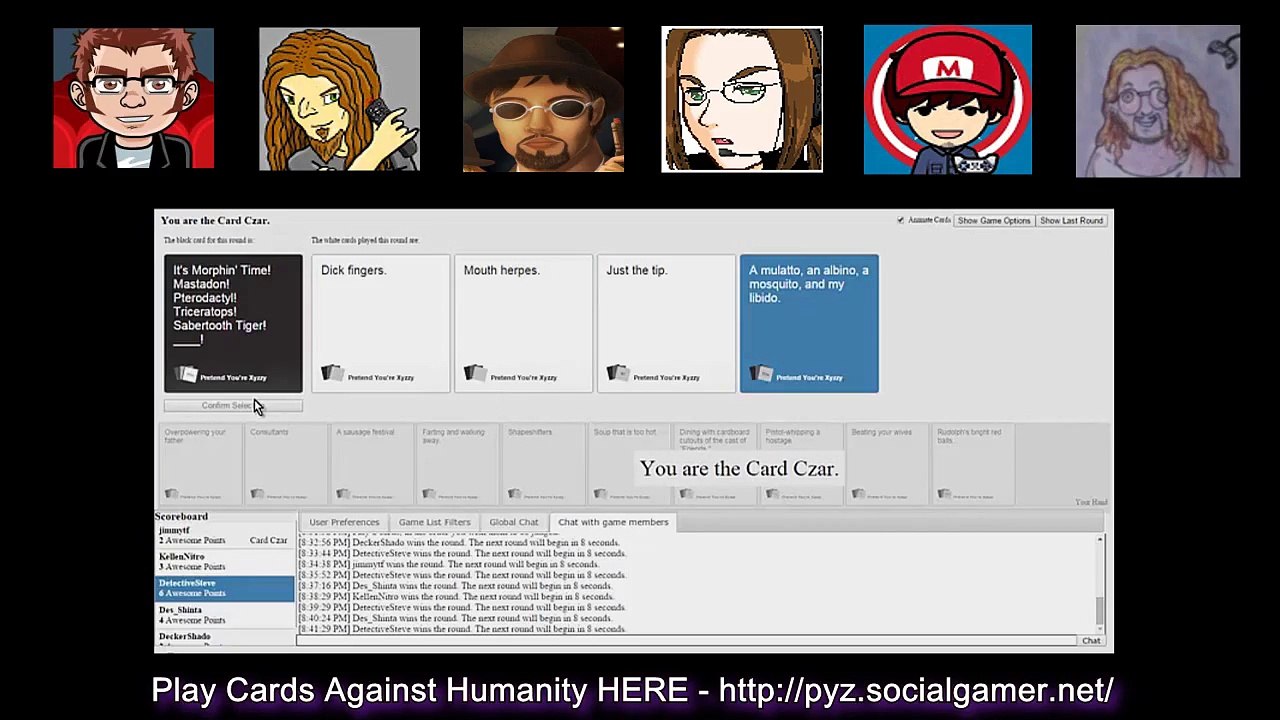Click the Show Last Round button
The image size is (1280, 720).
pyautogui.click(x=1071, y=220)
